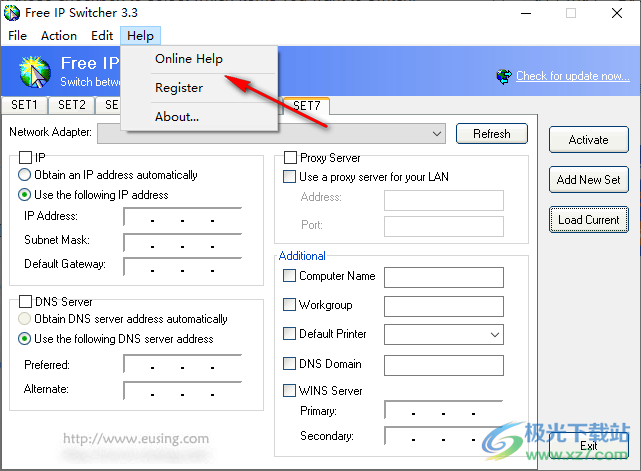
Task: Click the http://www.eusing.com text
Action: tap(136, 439)
